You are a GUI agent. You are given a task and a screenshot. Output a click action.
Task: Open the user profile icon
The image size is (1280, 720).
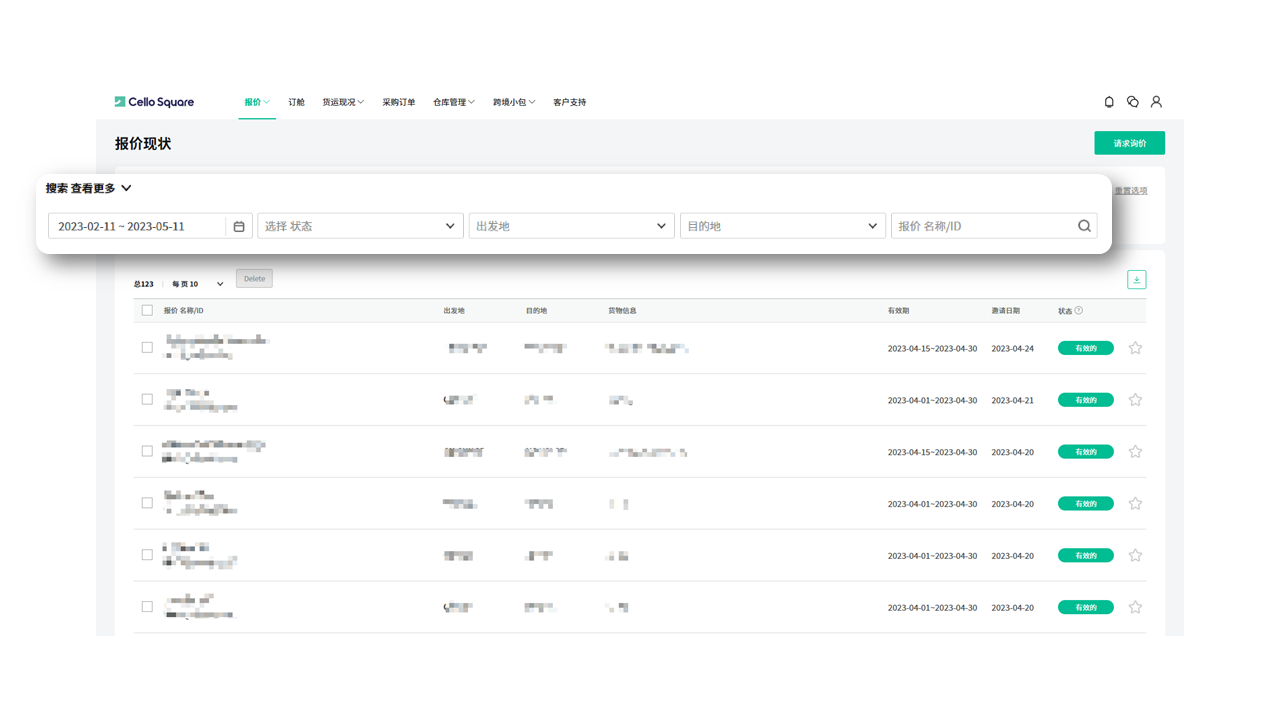(1156, 102)
